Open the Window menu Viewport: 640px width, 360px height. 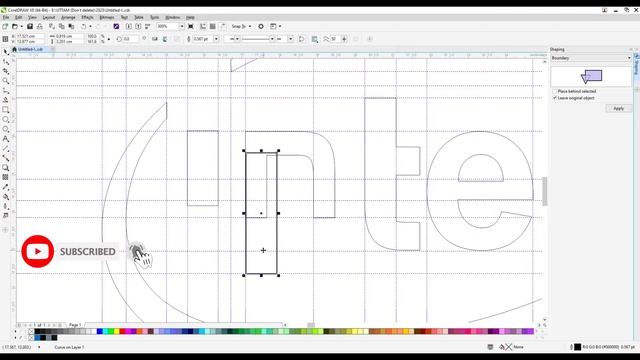click(172, 18)
